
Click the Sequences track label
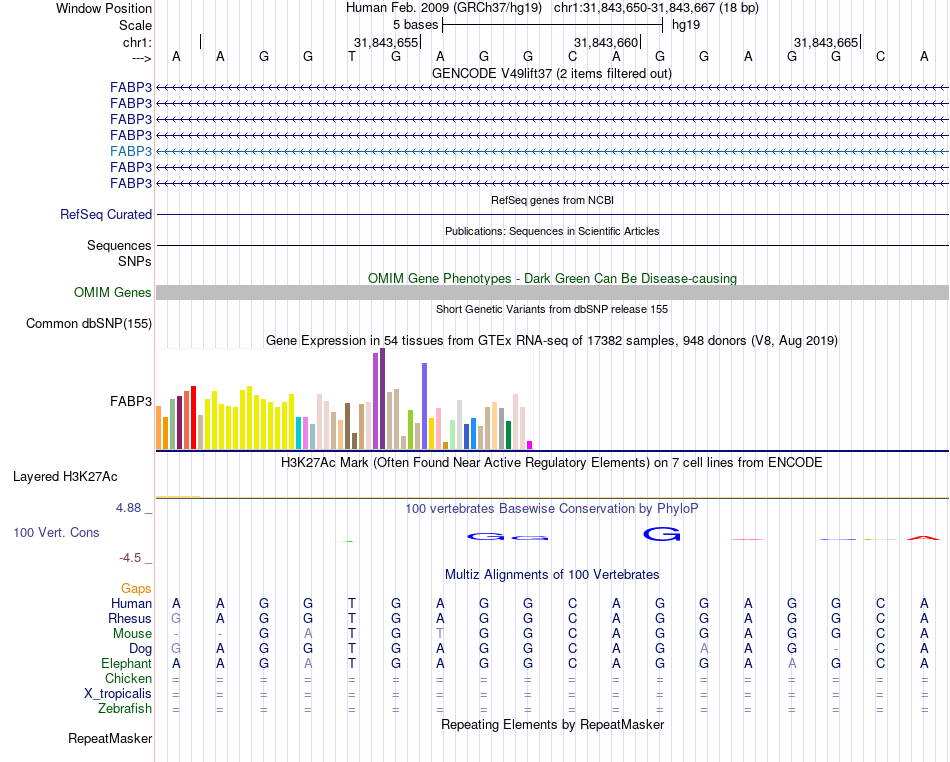119,245
